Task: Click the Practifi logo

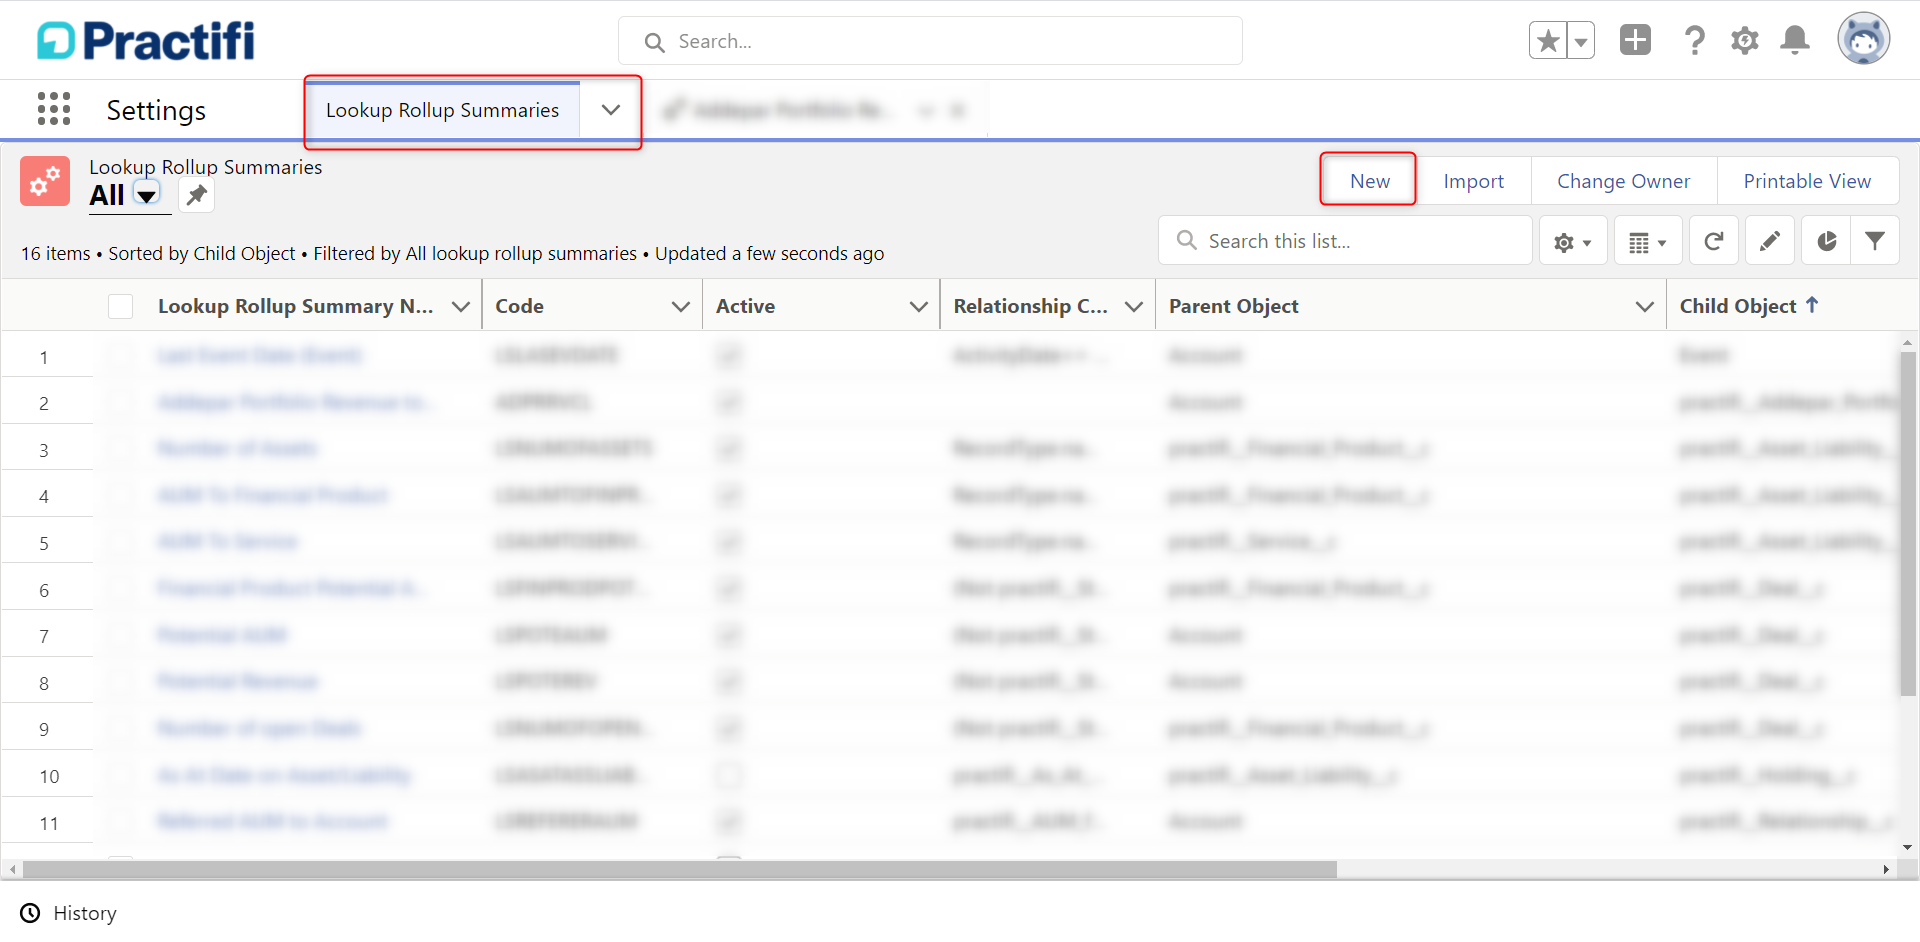Action: coord(146,41)
